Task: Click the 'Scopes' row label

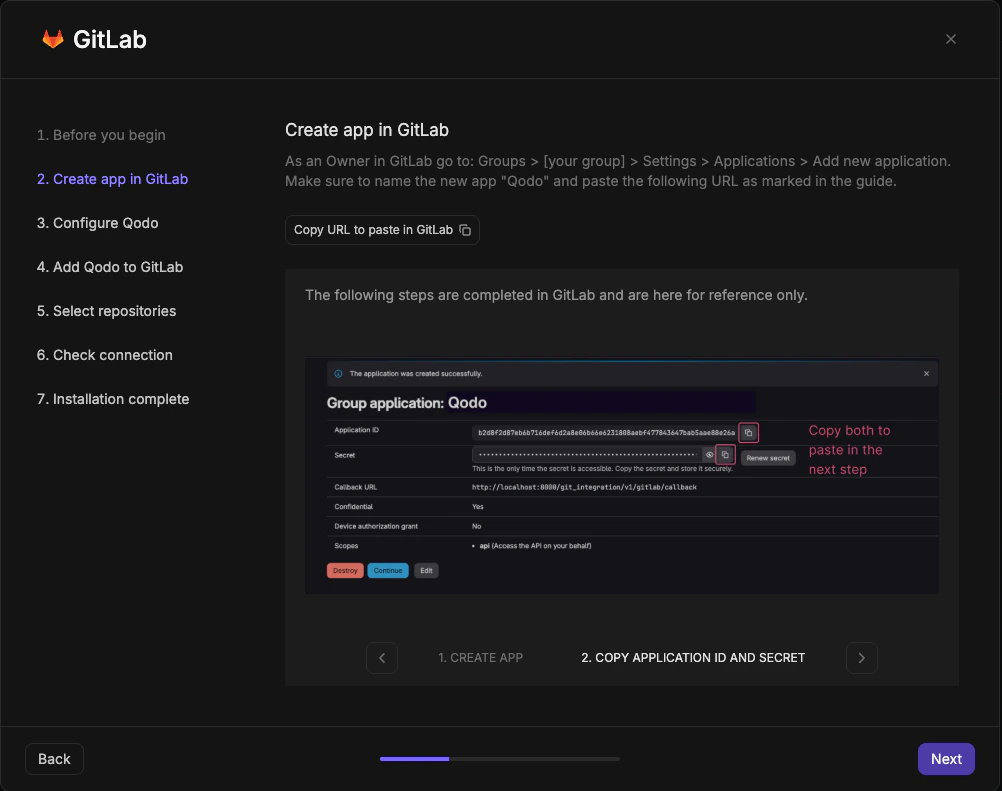Action: point(346,546)
